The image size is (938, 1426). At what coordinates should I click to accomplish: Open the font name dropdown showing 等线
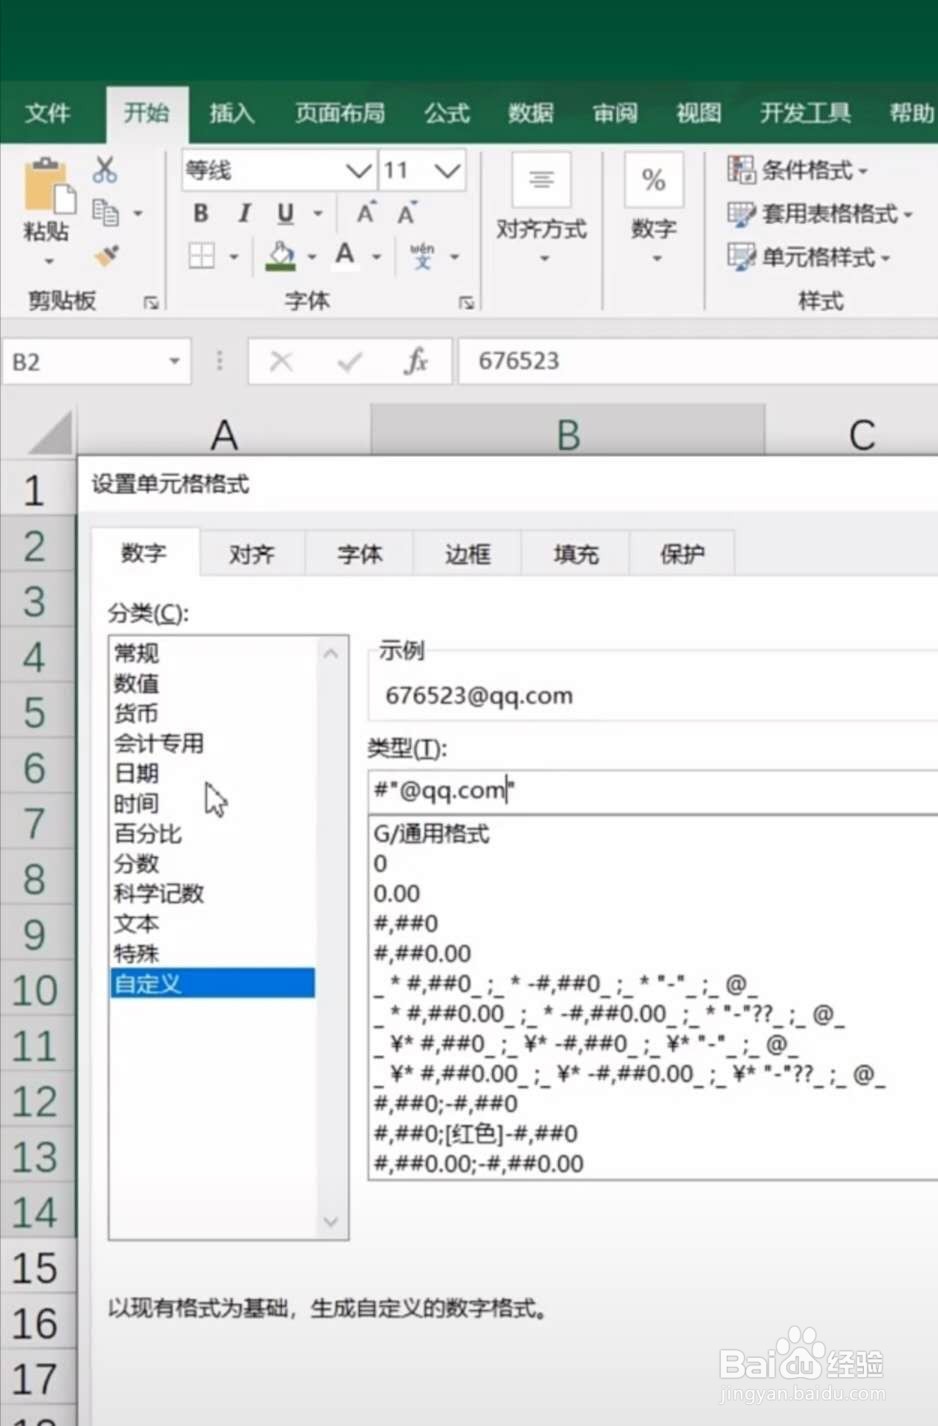click(x=358, y=170)
